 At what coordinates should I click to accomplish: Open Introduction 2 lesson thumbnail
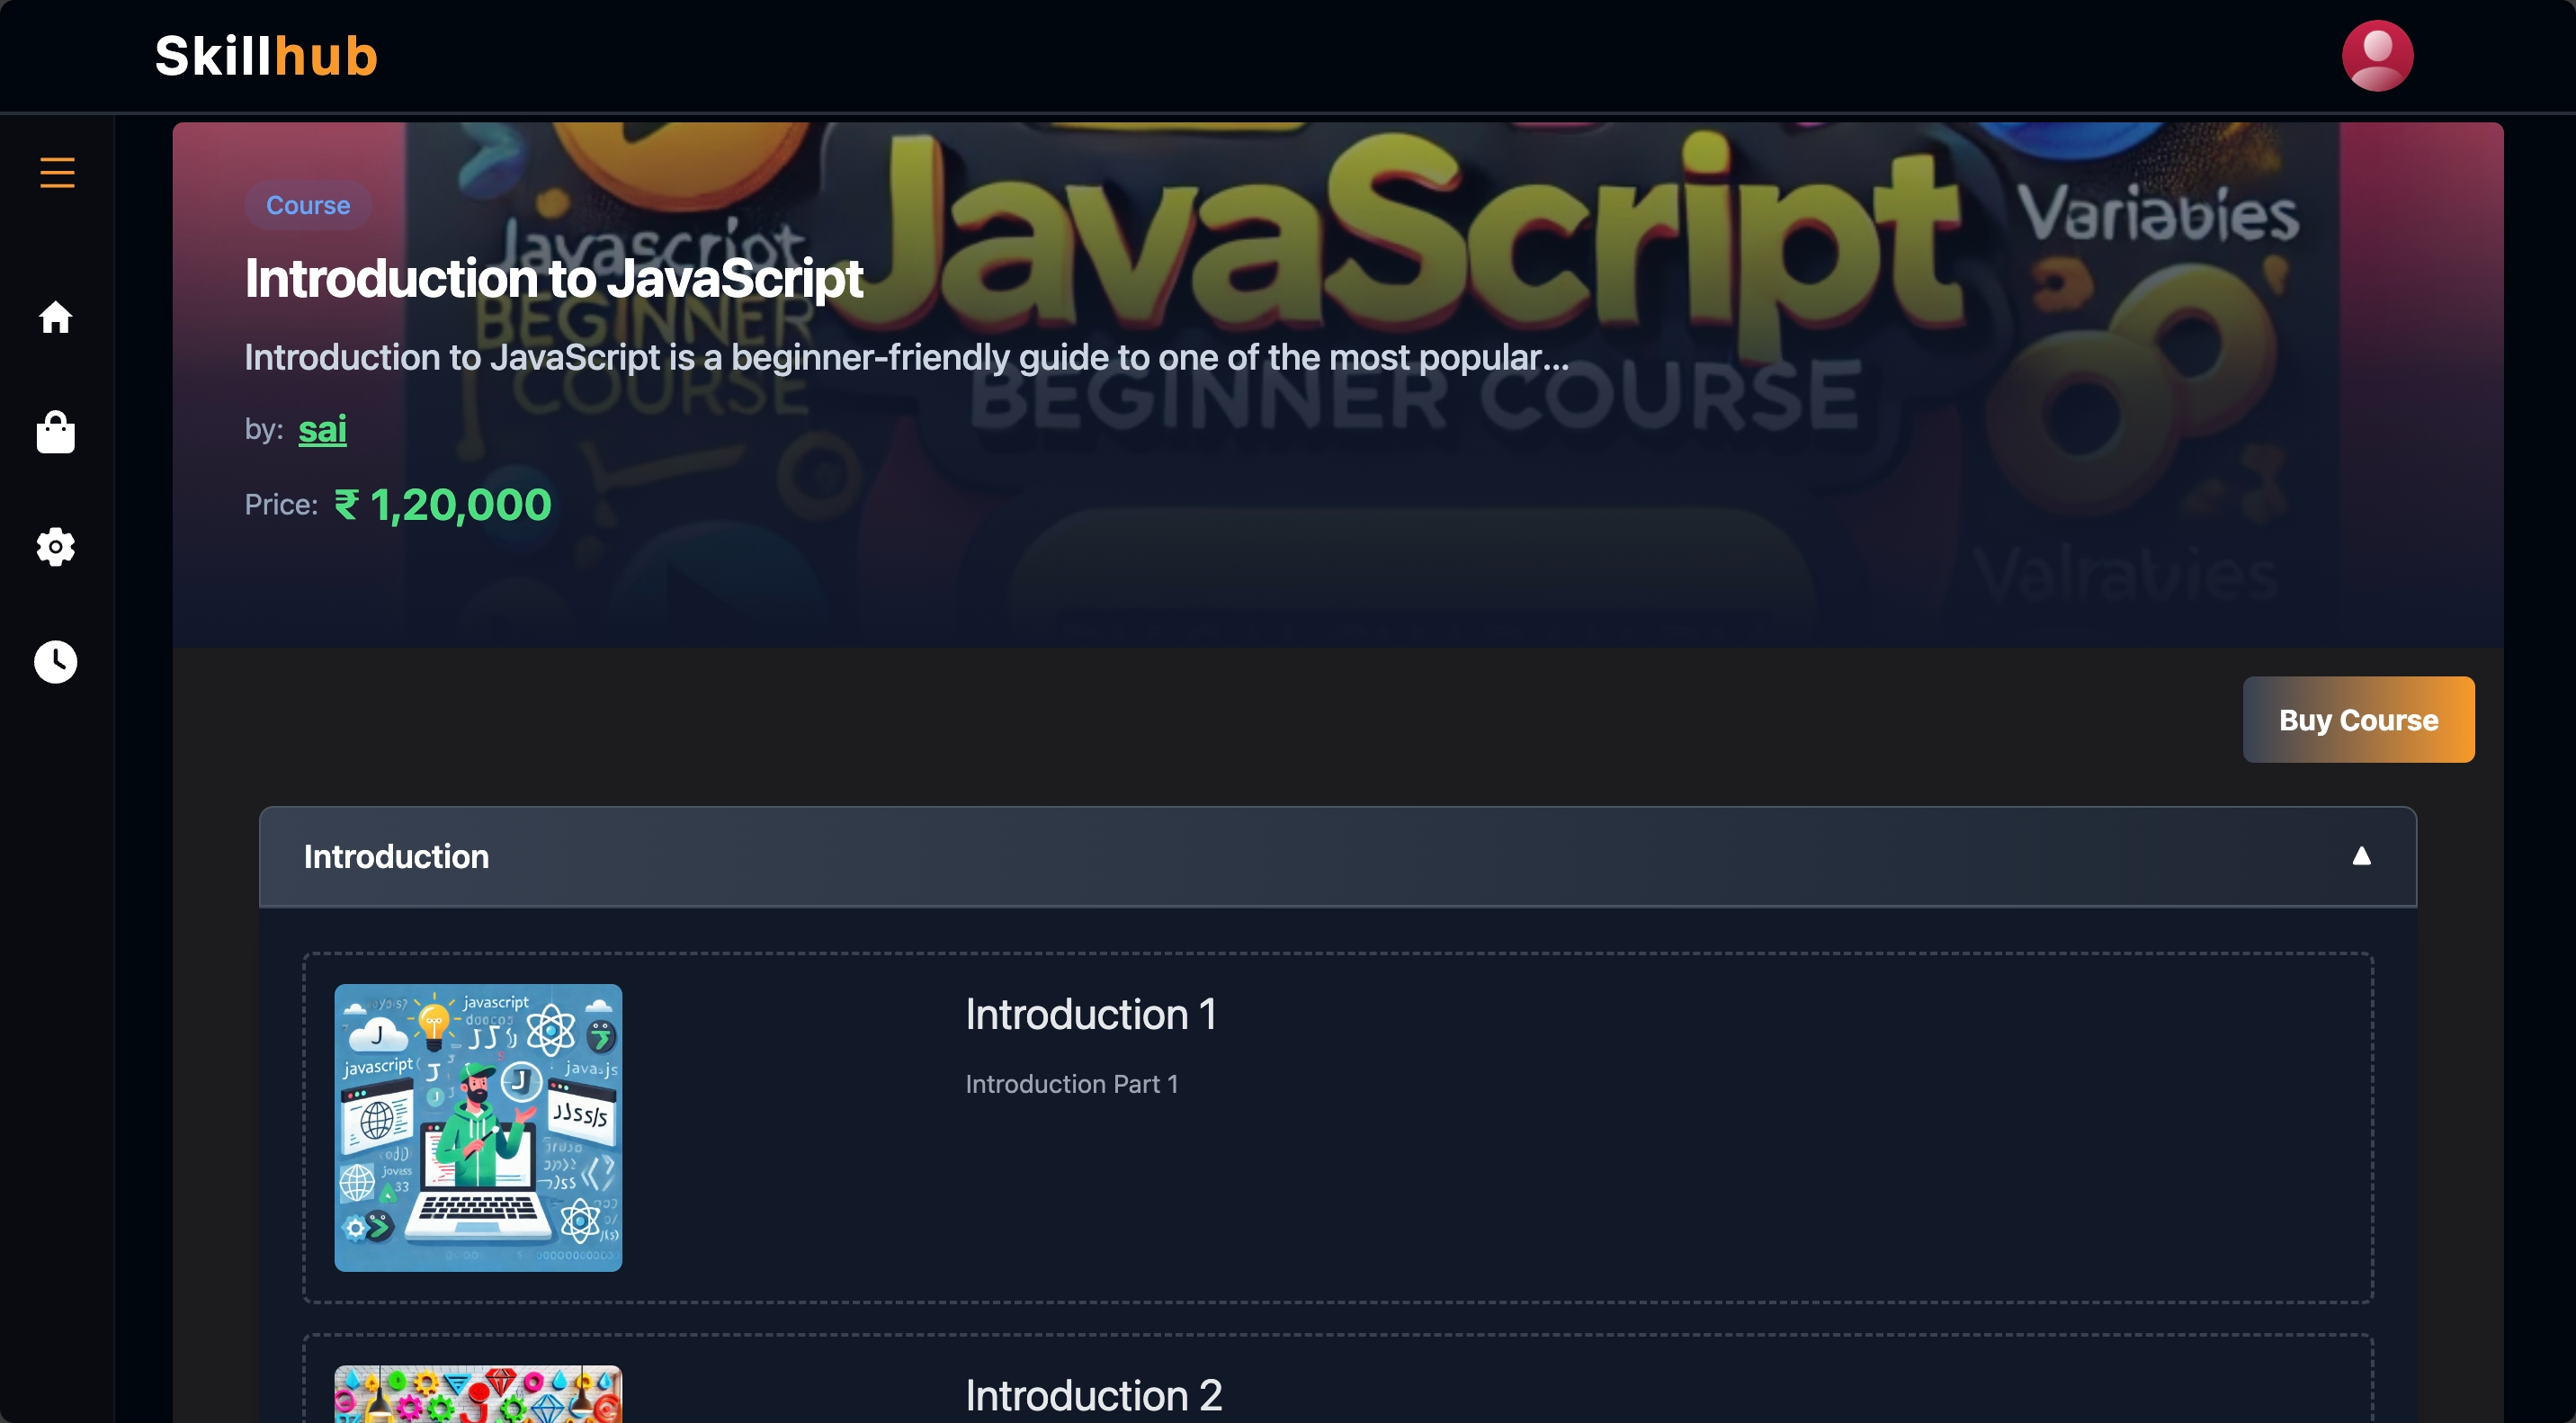[x=478, y=1394]
